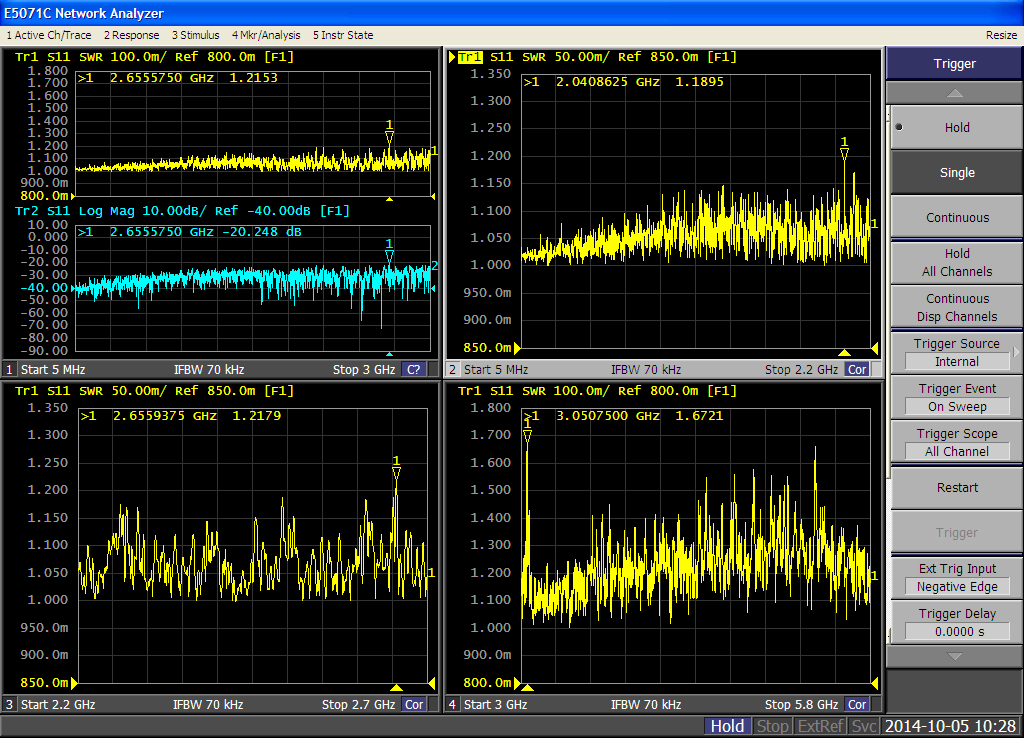Enable Continuous trigger mode
The image size is (1024, 738).
(x=956, y=218)
